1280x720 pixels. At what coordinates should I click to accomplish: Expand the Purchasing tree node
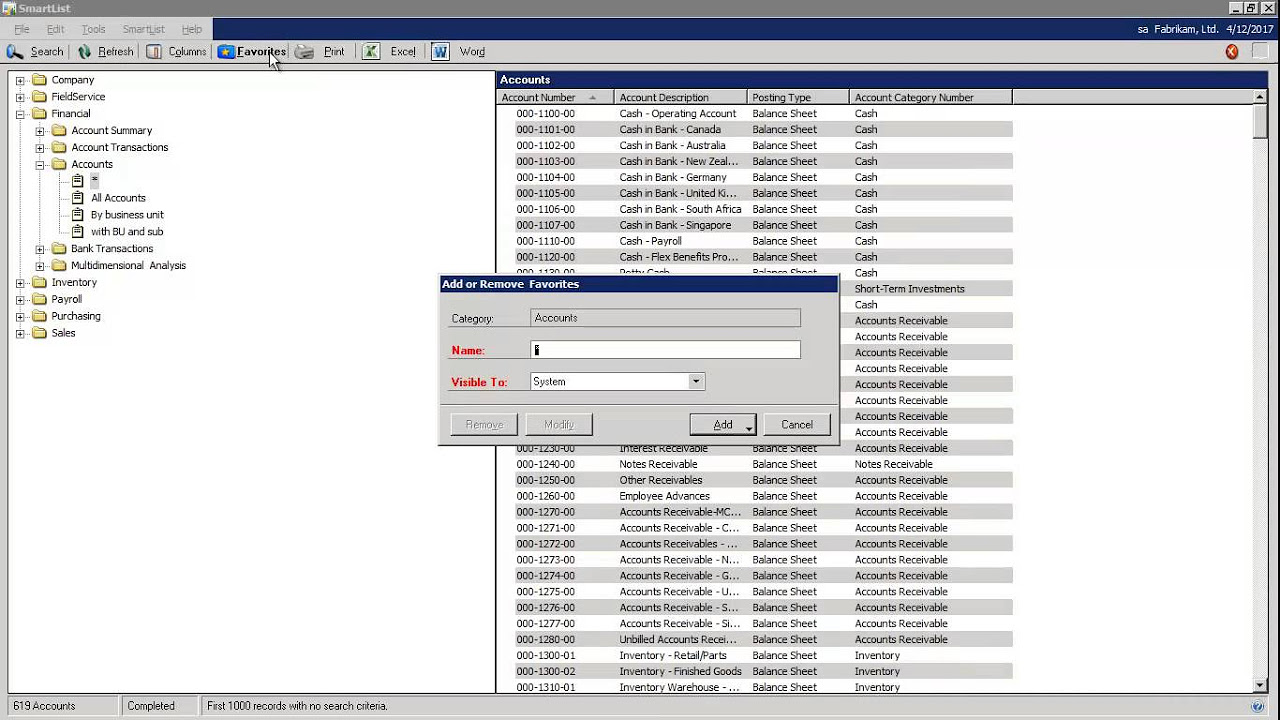click(x=20, y=317)
